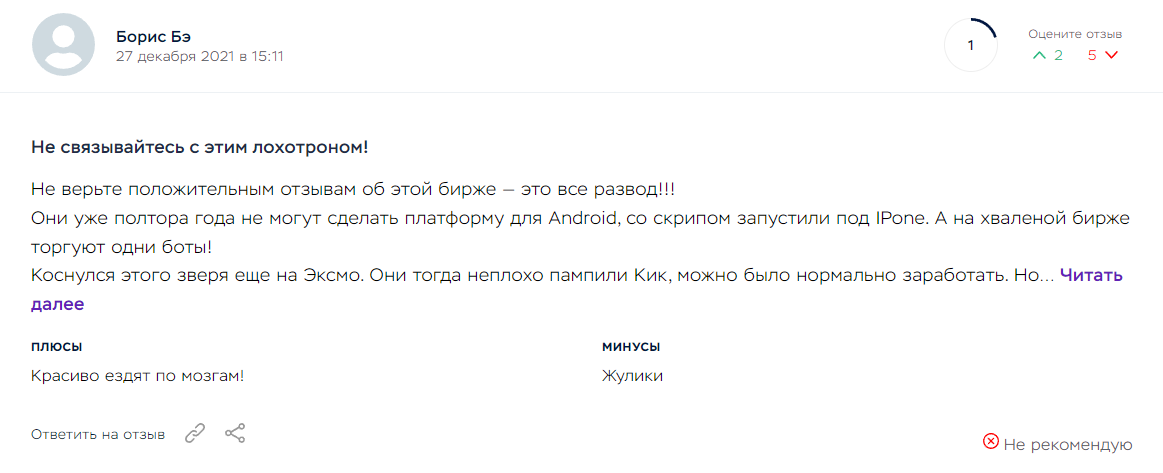The image size is (1163, 473).
Task: Click the green upvote count 2
Action: (1058, 55)
